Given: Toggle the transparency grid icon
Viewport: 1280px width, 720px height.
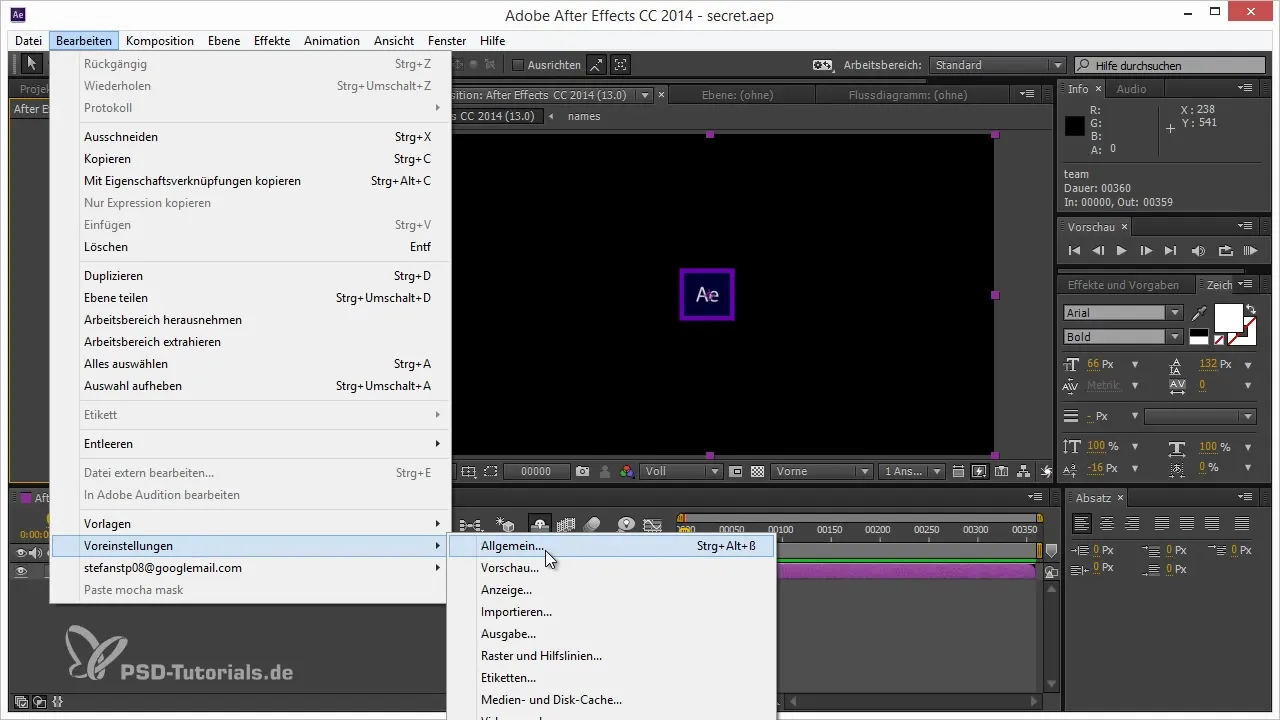Looking at the screenshot, I should [757, 471].
